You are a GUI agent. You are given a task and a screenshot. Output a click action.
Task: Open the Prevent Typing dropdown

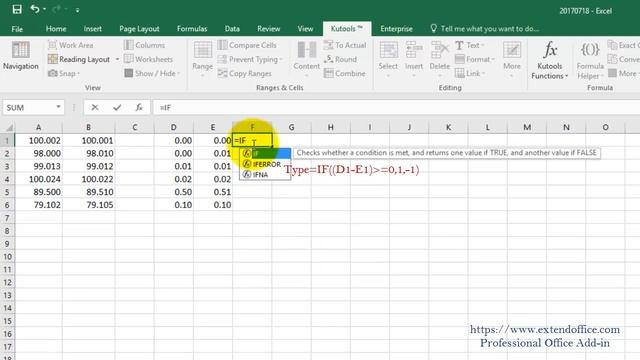pos(250,59)
